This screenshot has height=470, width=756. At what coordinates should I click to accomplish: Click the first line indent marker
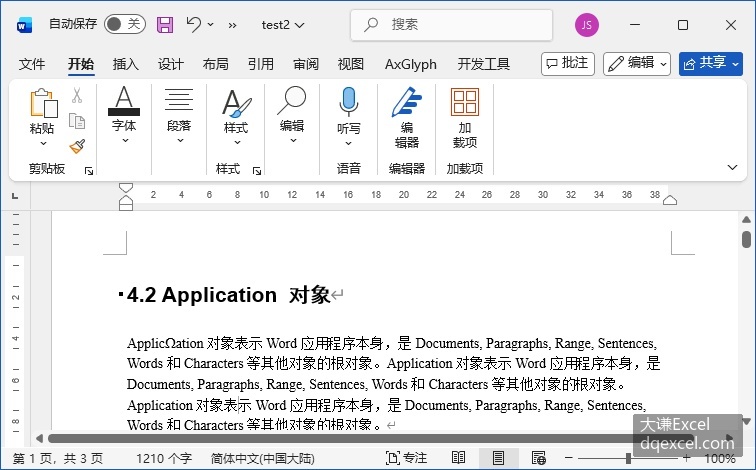[125, 188]
